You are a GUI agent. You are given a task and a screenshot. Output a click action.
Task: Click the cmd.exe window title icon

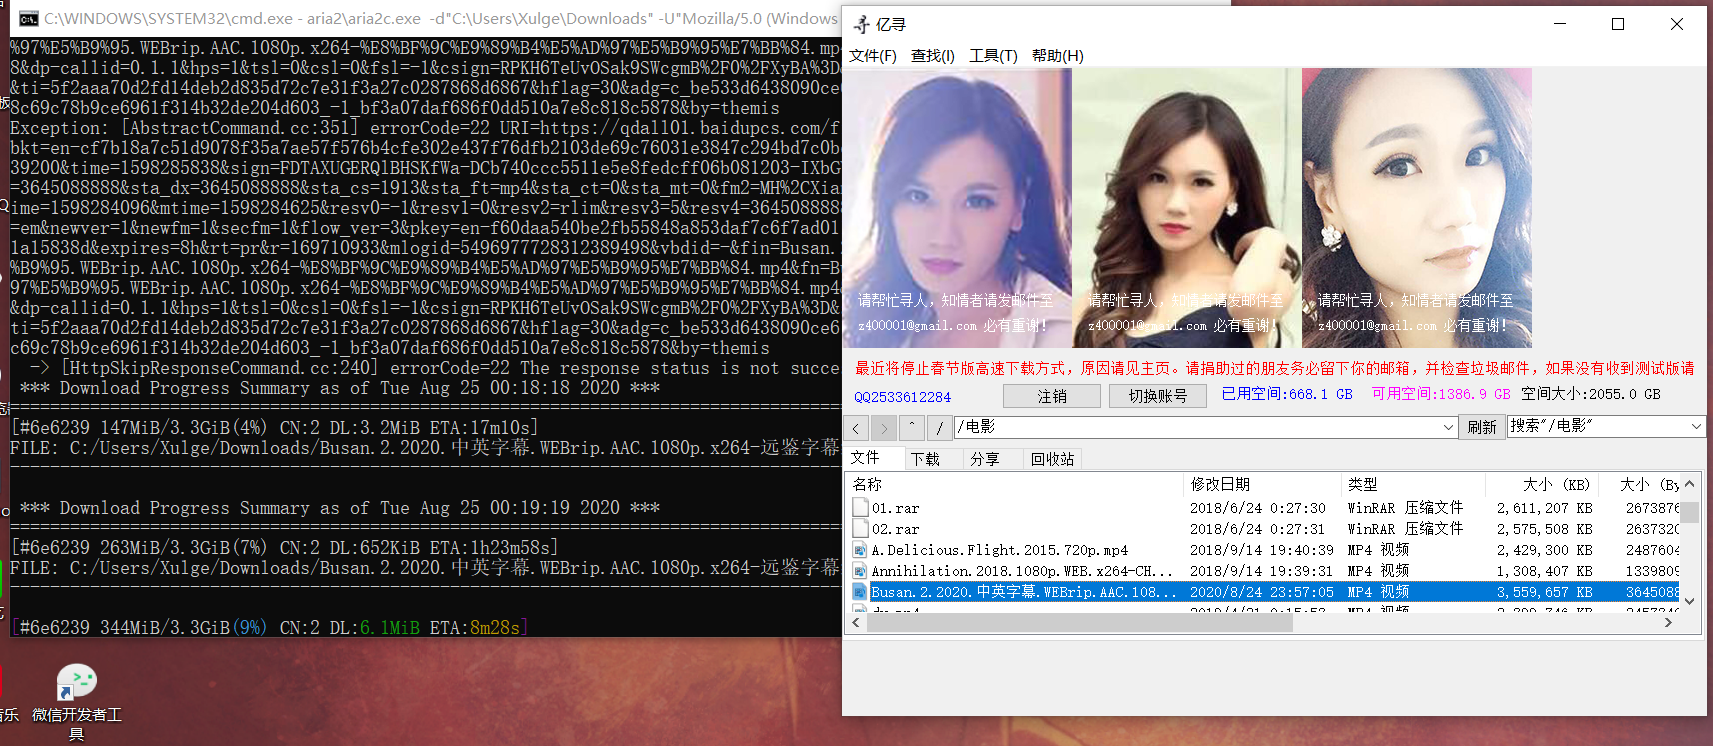coord(29,19)
